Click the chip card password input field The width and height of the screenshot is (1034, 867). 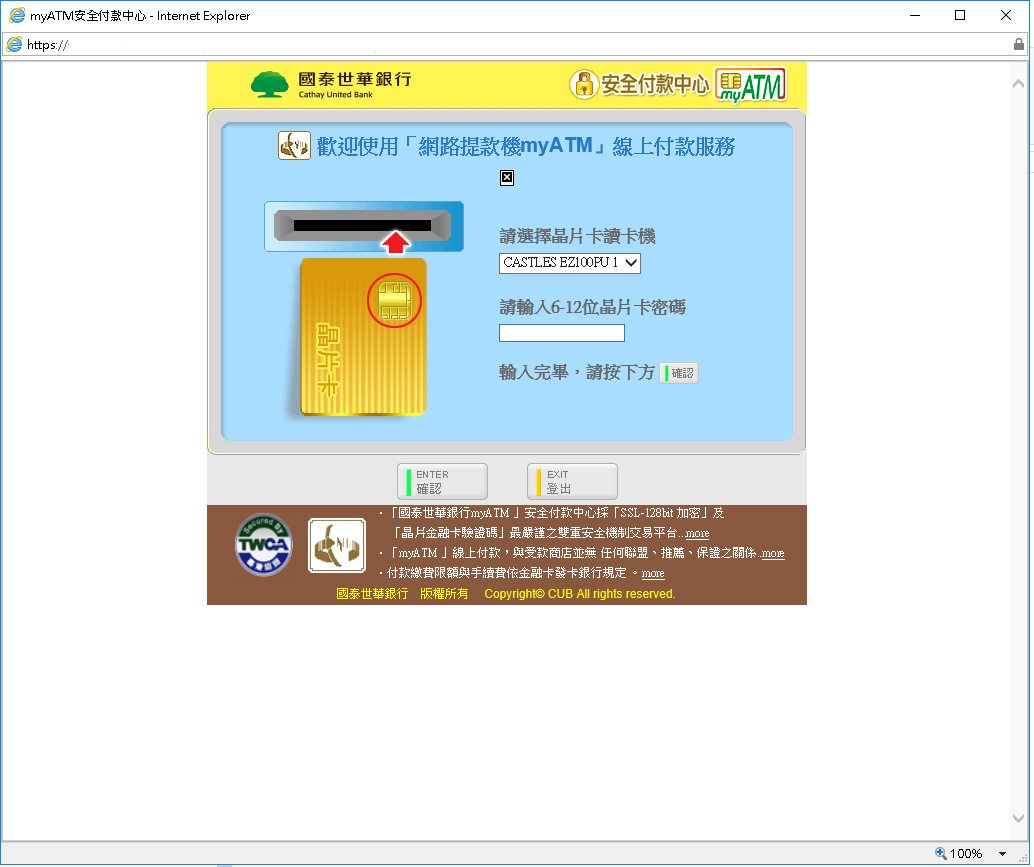click(562, 333)
